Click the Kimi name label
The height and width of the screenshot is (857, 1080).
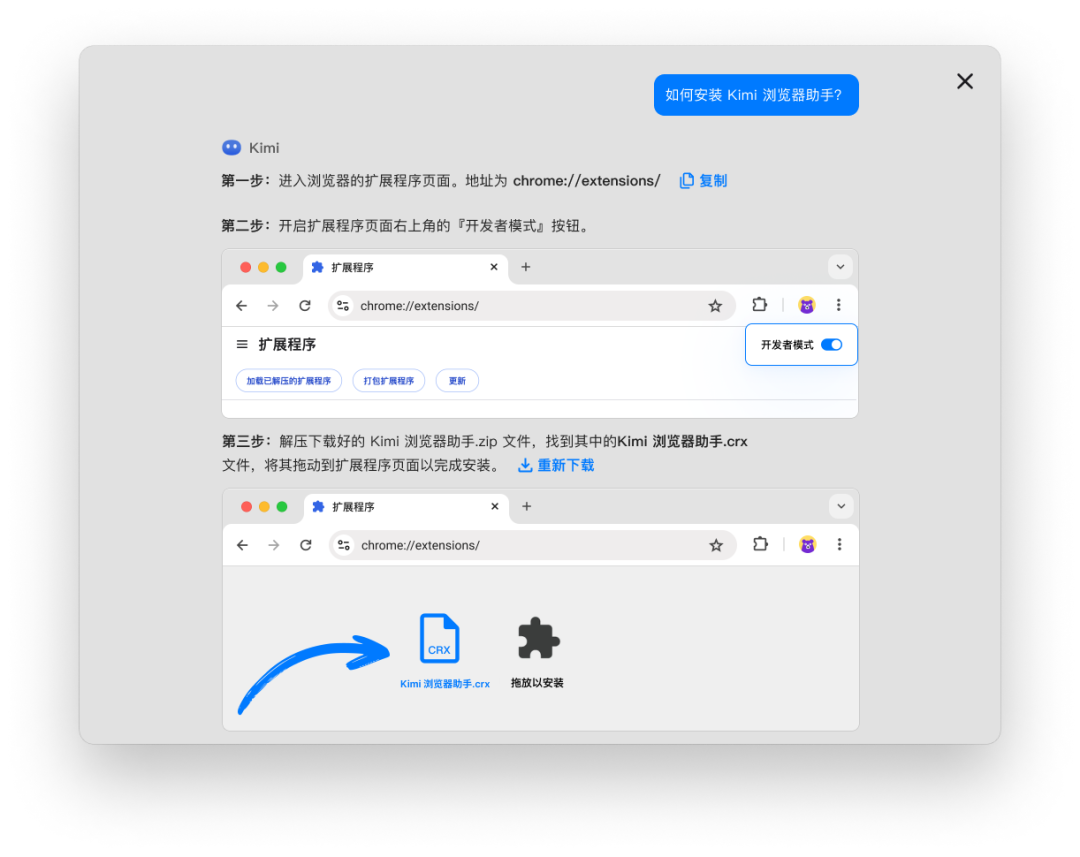point(264,148)
